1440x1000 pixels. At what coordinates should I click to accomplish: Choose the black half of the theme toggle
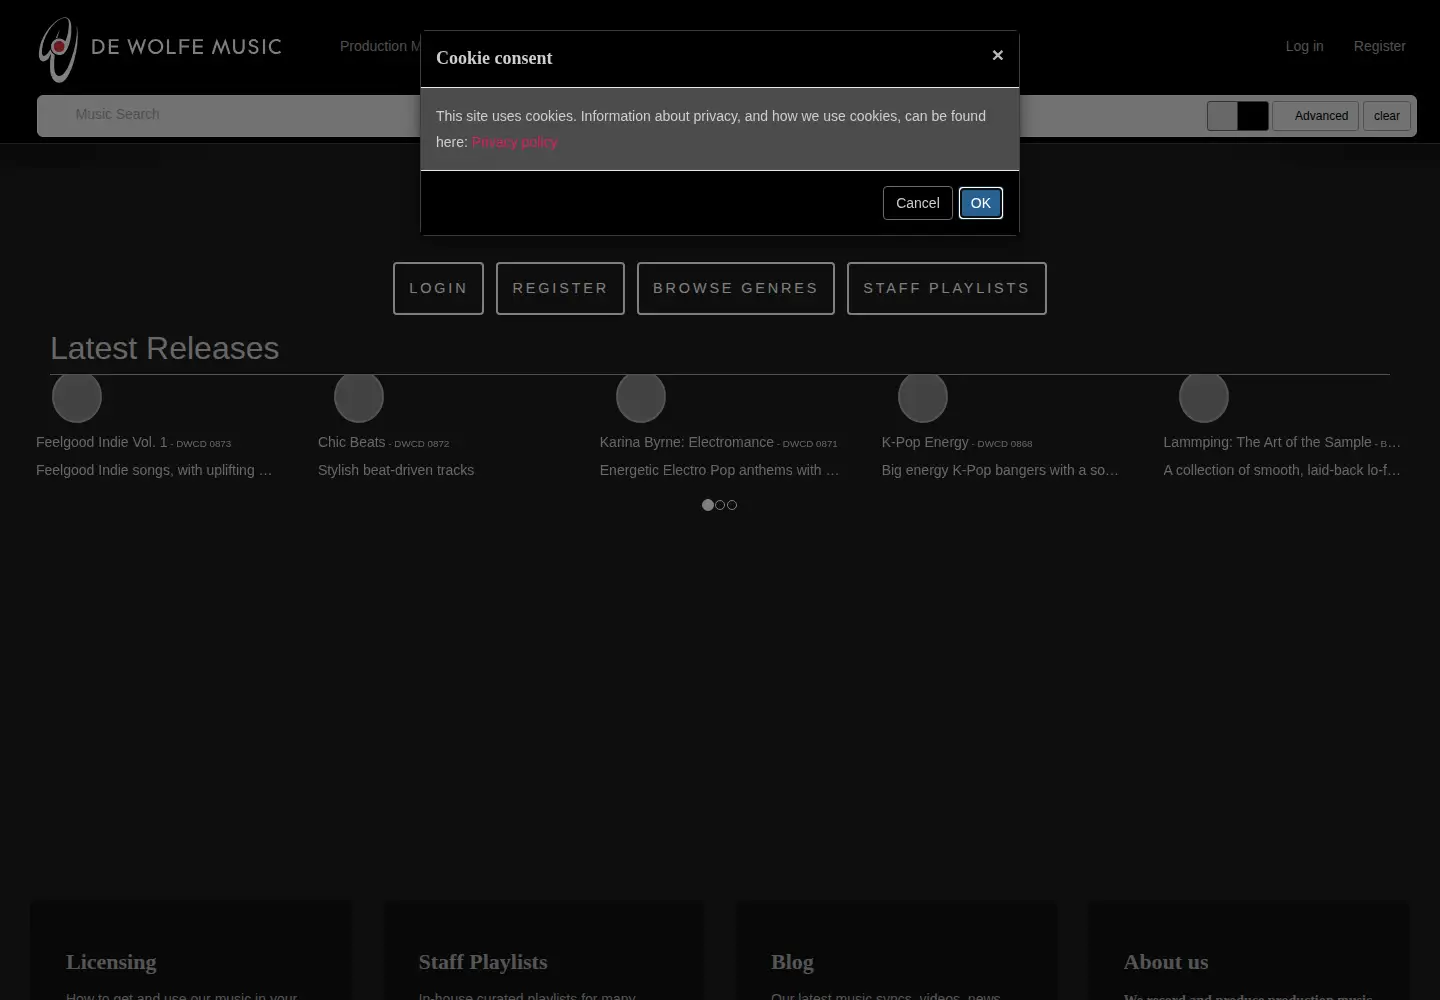pyautogui.click(x=1253, y=116)
